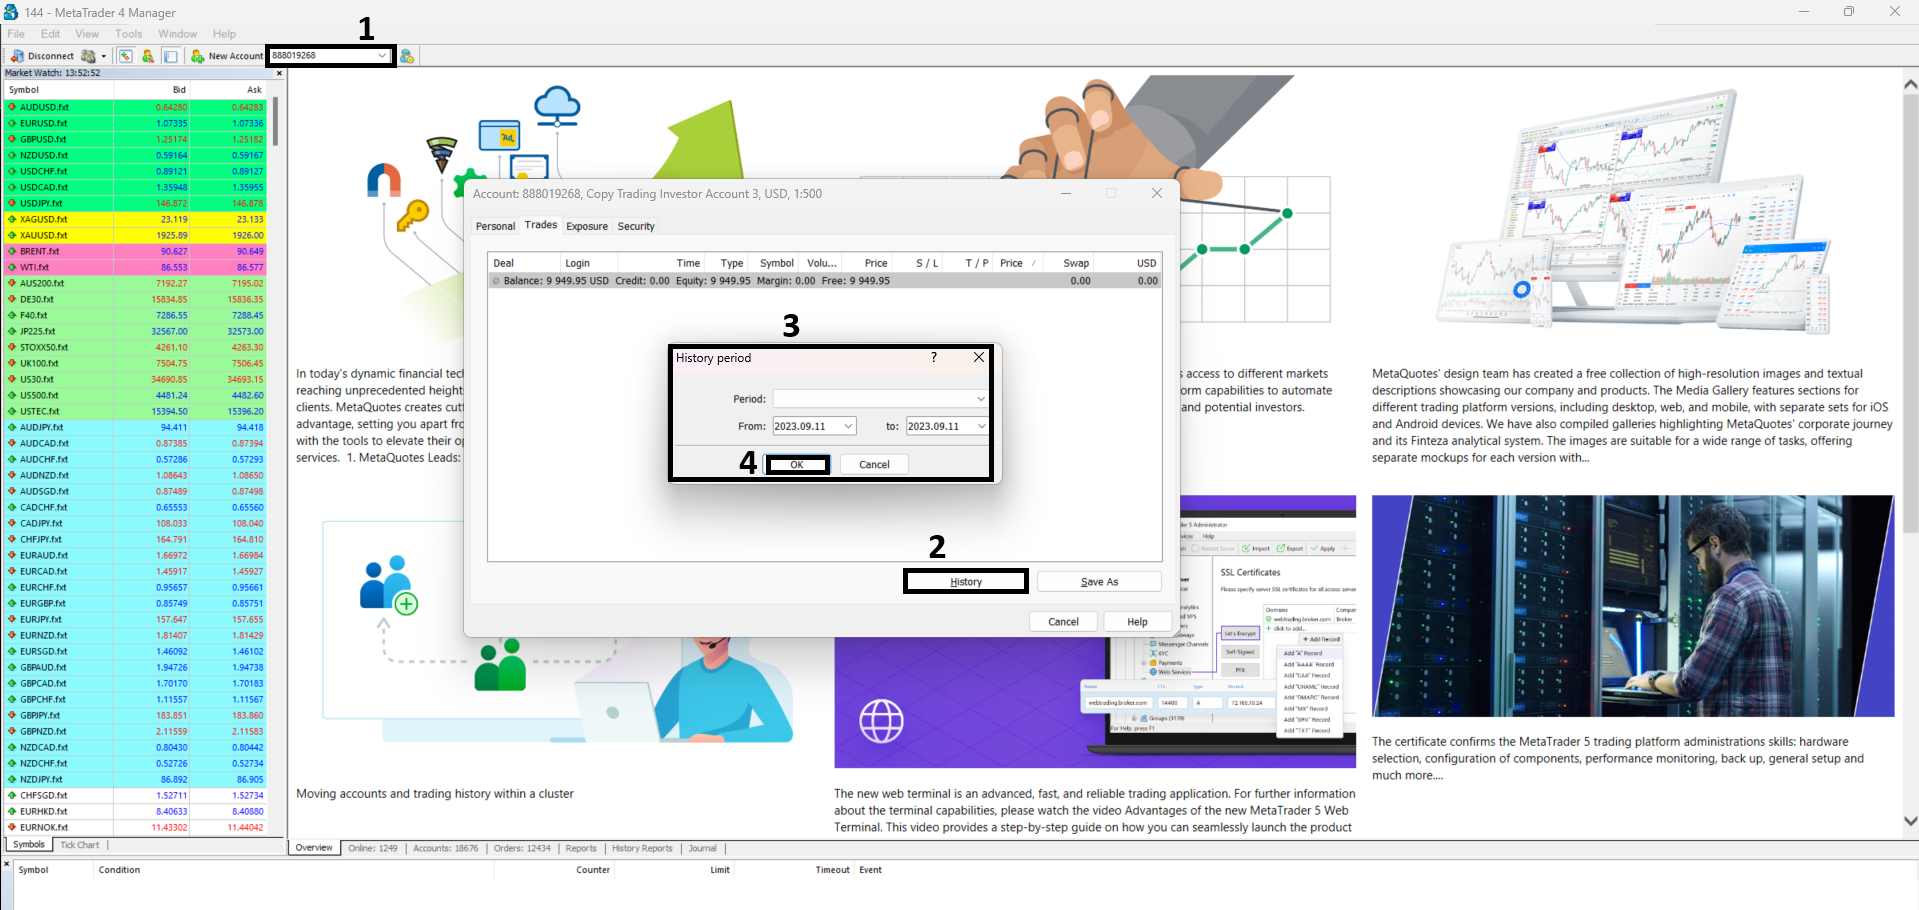Click the overview page scroll-up arrow
This screenshot has width=1919, height=910.
(x=1910, y=84)
